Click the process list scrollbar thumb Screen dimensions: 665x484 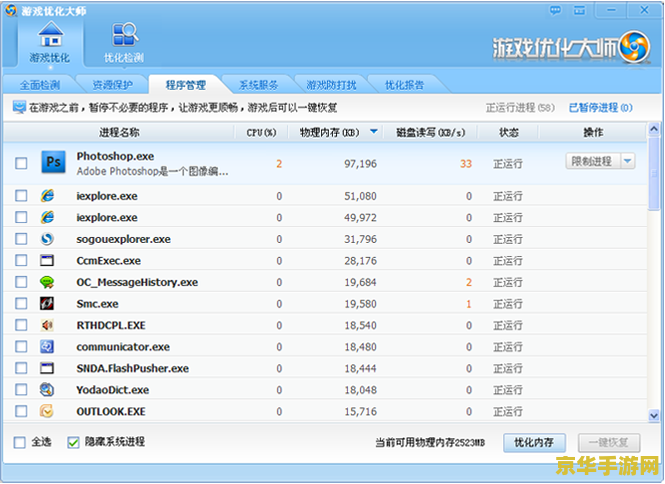[654, 173]
